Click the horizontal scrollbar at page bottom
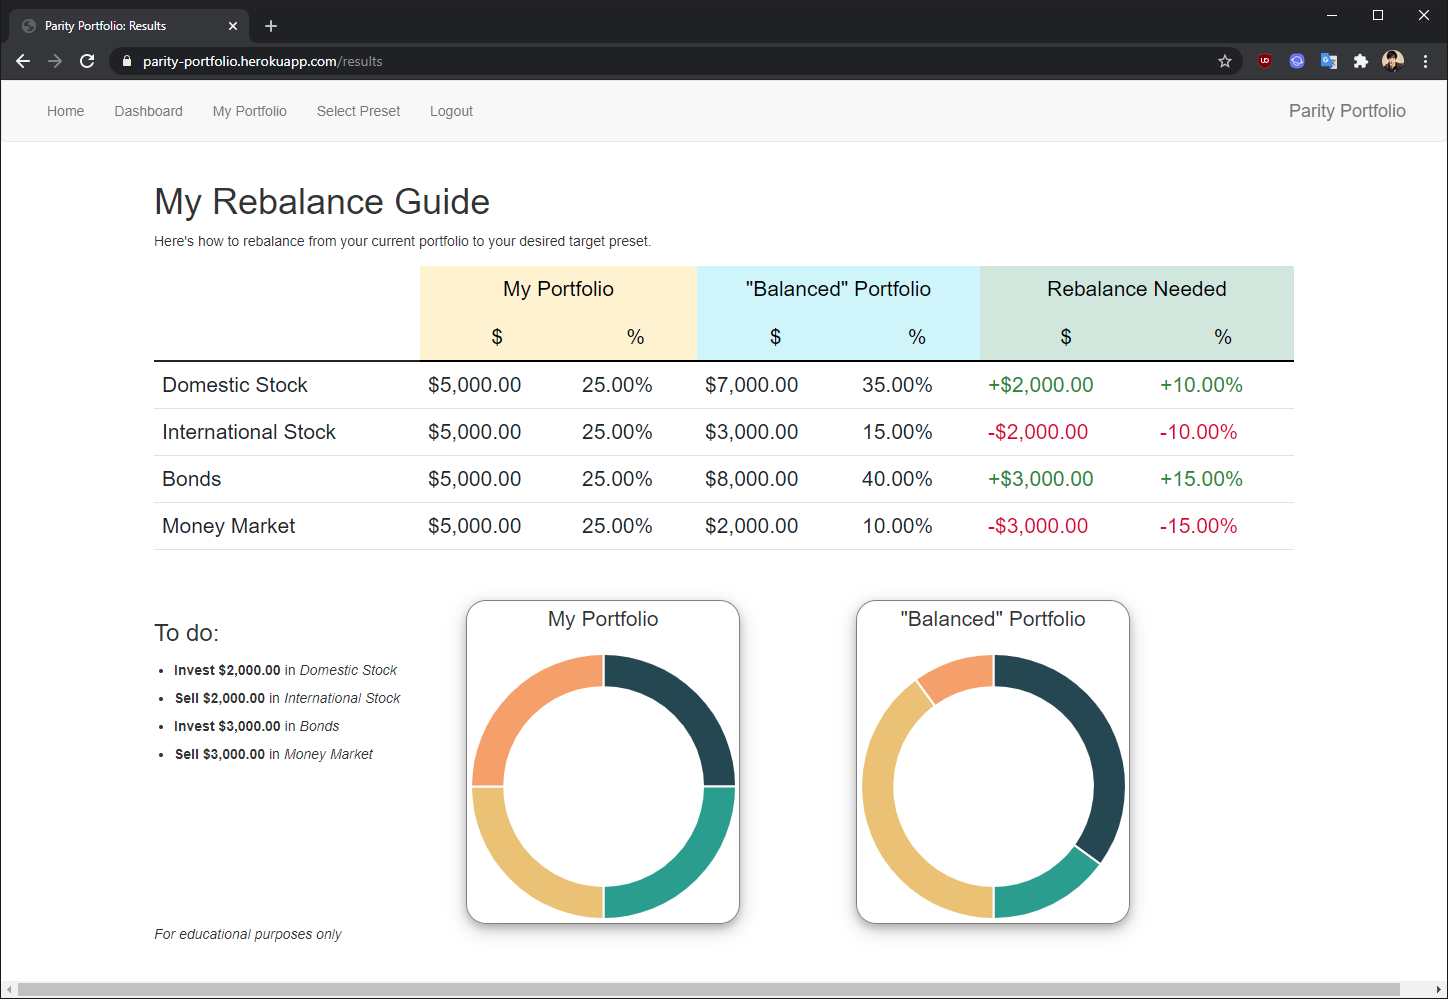The image size is (1448, 999). 708,989
